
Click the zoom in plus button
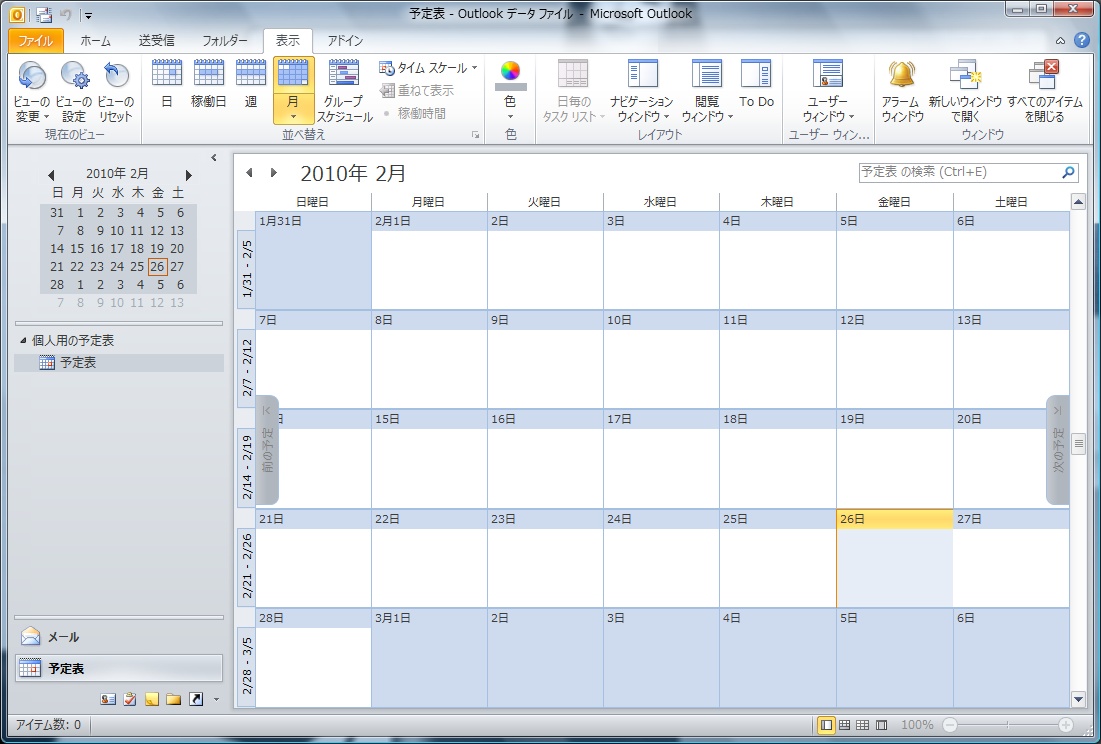pyautogui.click(x=1065, y=725)
